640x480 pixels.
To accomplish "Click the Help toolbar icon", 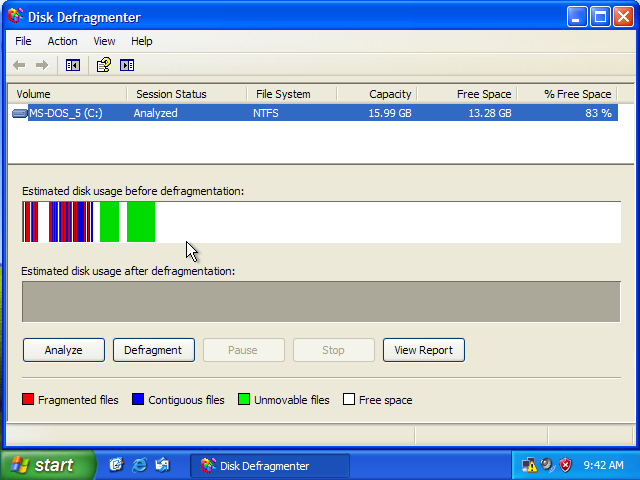I will click(103, 65).
